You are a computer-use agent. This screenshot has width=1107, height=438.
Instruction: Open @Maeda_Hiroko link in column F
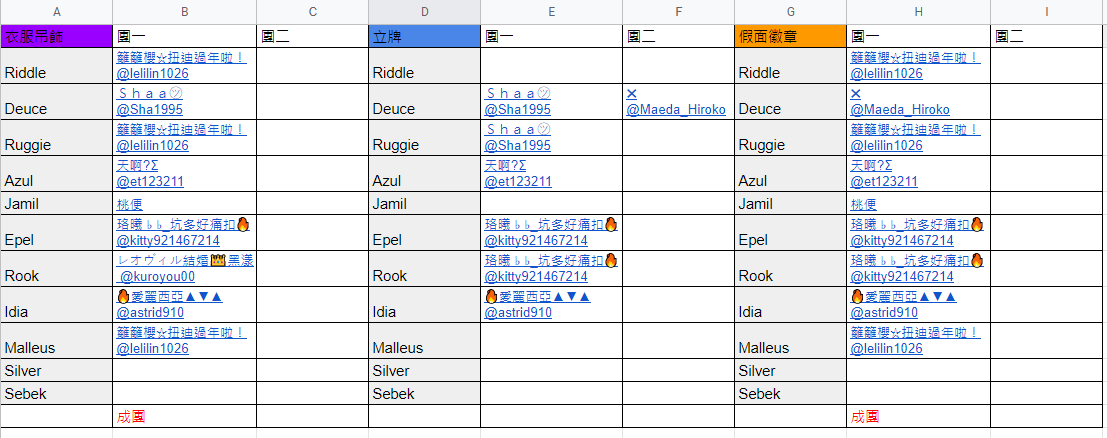(676, 110)
